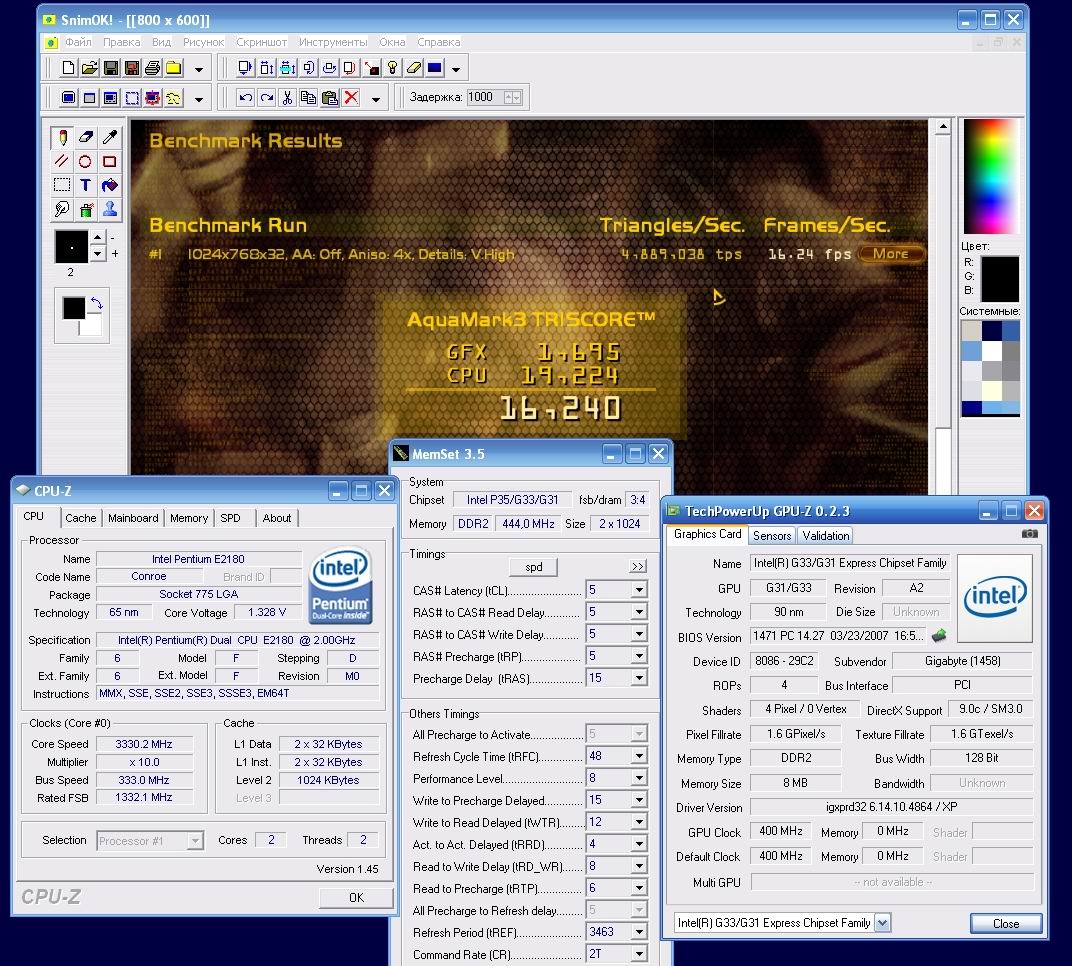
Task: Select the green spray can tool
Action: [x=85, y=209]
